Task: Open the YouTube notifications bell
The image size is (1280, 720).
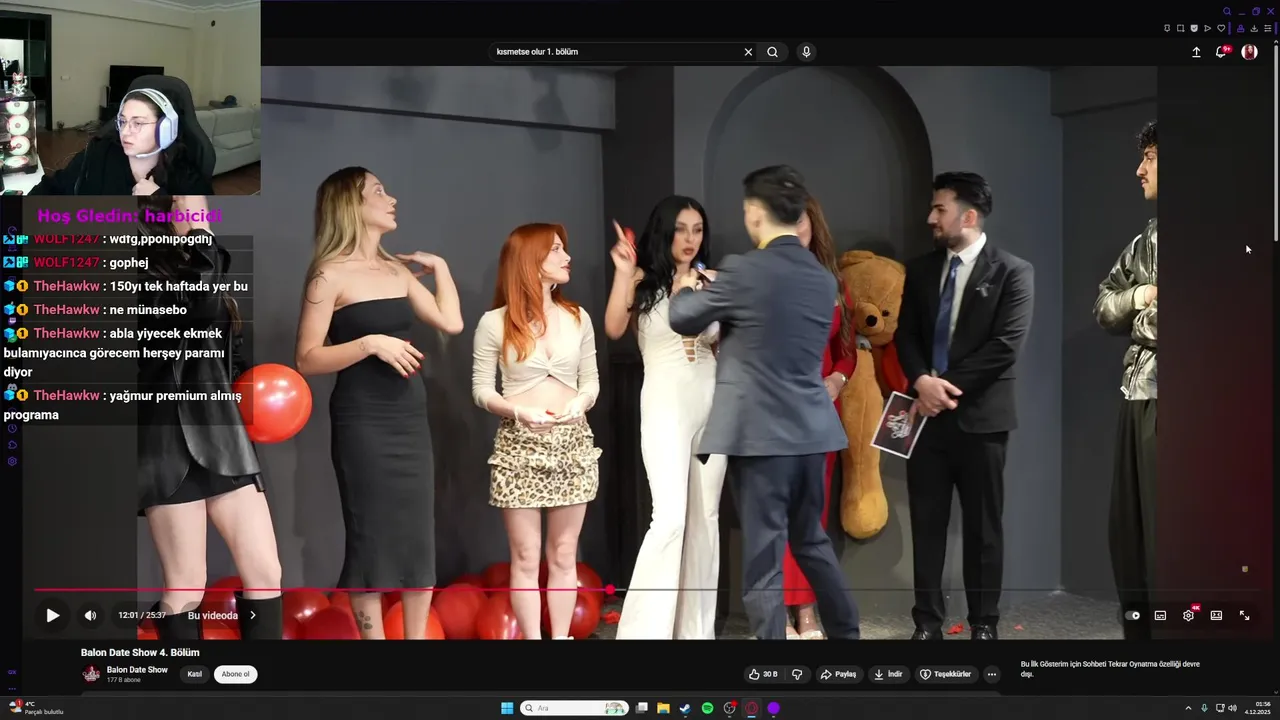Action: pos(1221,52)
